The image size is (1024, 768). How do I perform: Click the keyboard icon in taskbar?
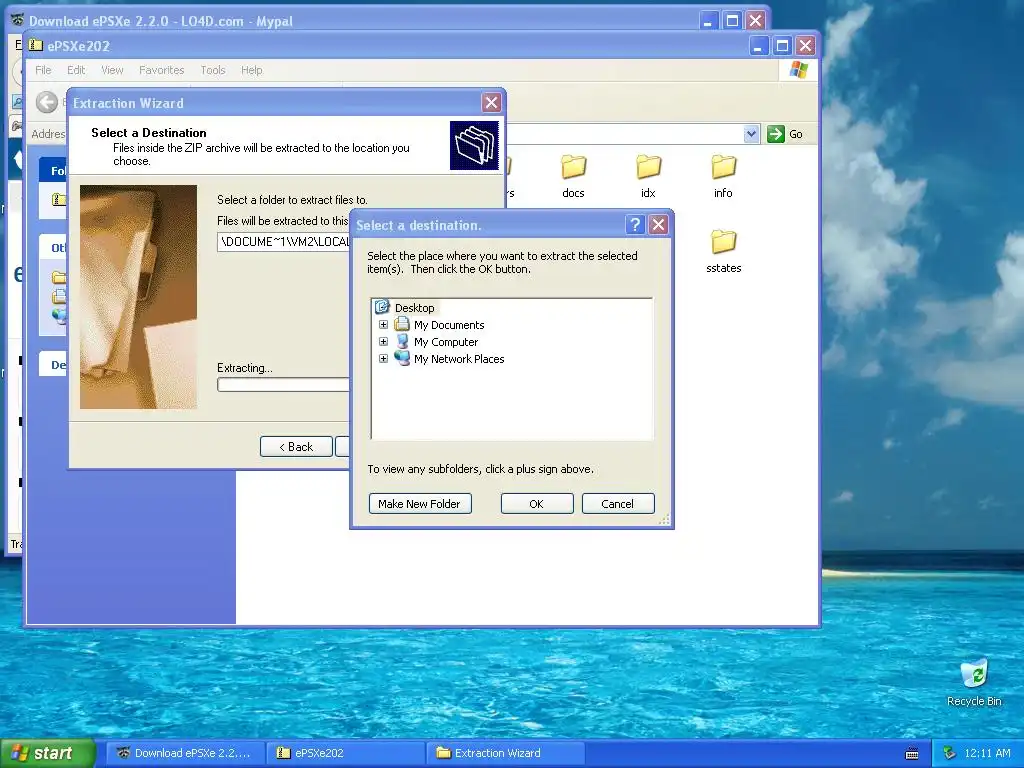click(x=912, y=754)
